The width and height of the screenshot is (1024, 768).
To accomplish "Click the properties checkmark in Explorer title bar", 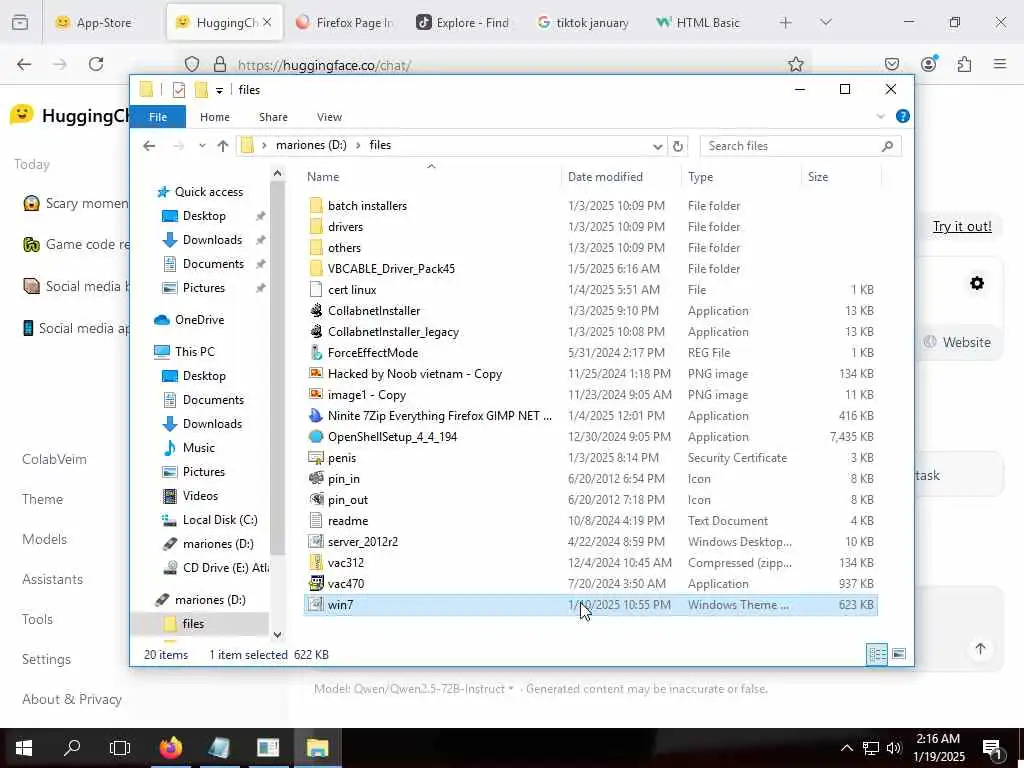I will click(x=178, y=90).
